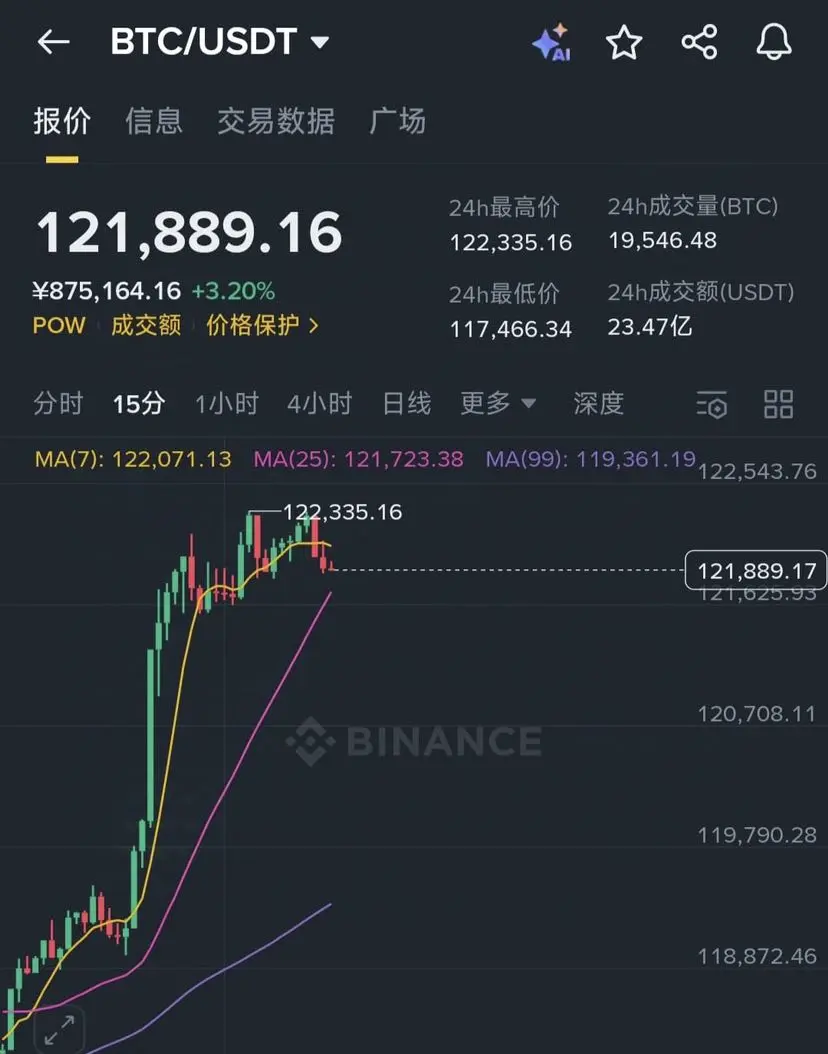Tap the 成交额 tag link
The height and width of the screenshot is (1054, 828).
[146, 325]
